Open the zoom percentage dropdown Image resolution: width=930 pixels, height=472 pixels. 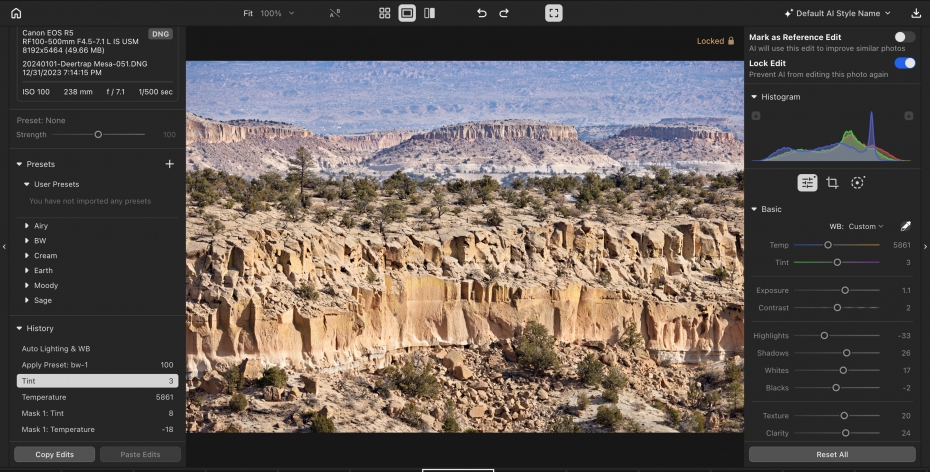point(277,13)
